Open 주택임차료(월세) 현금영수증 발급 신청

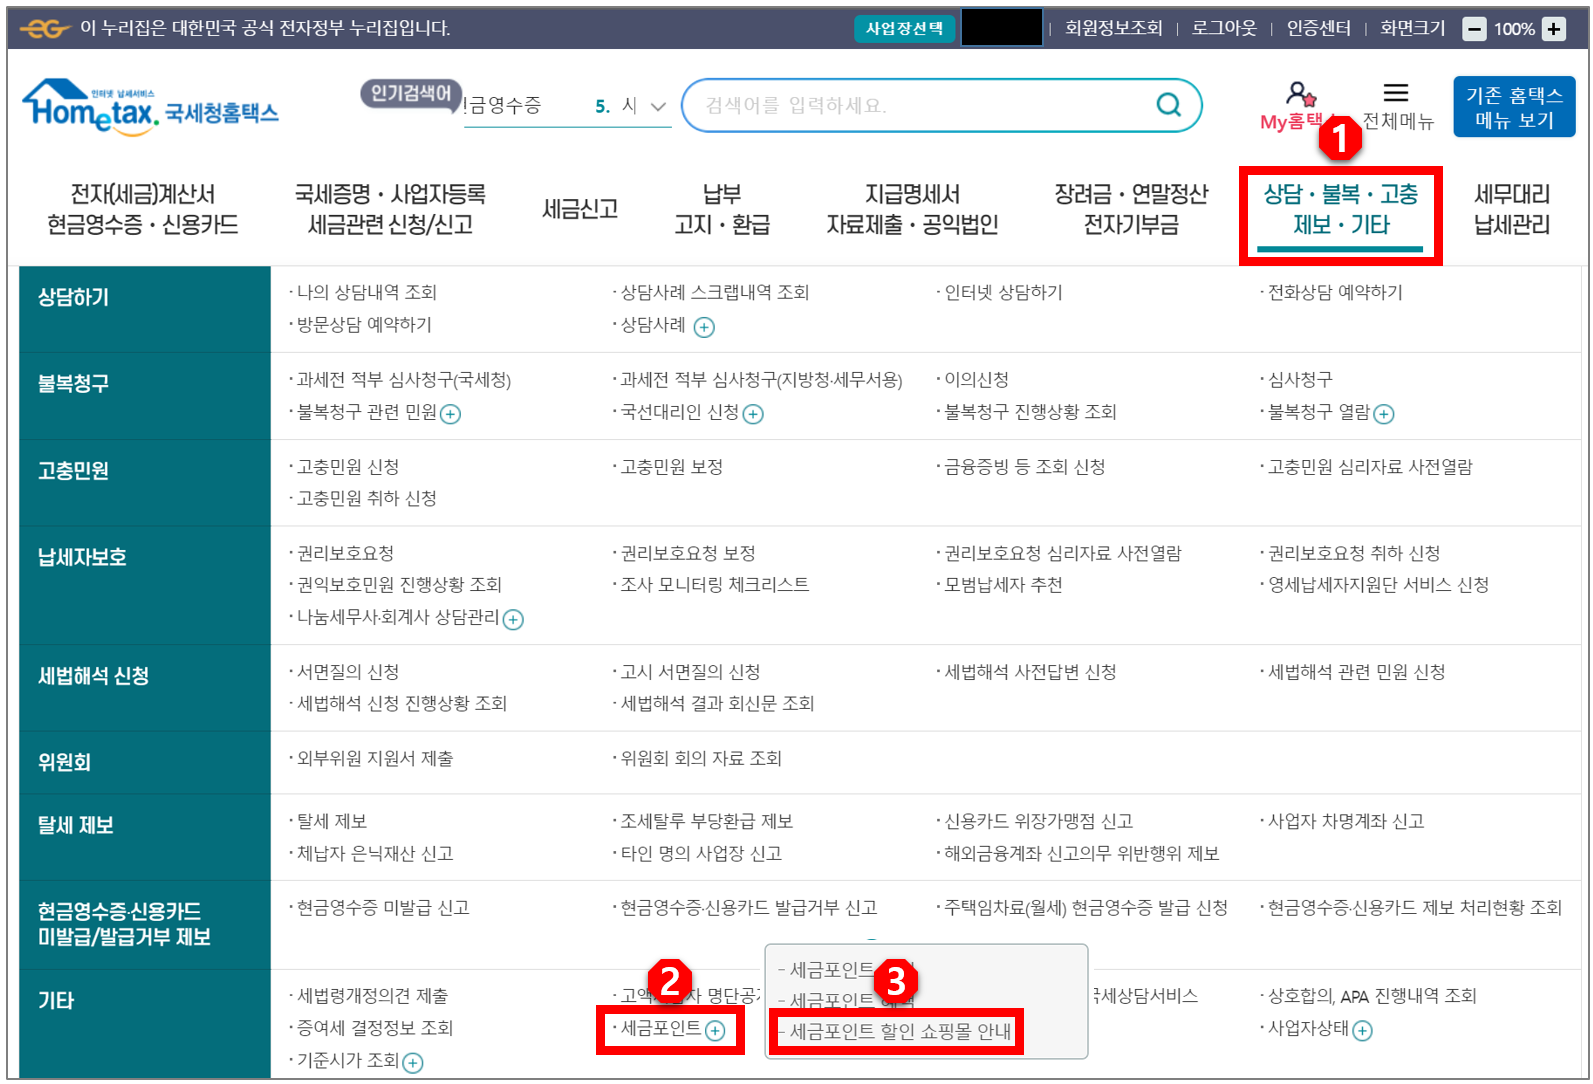pos(1086,908)
